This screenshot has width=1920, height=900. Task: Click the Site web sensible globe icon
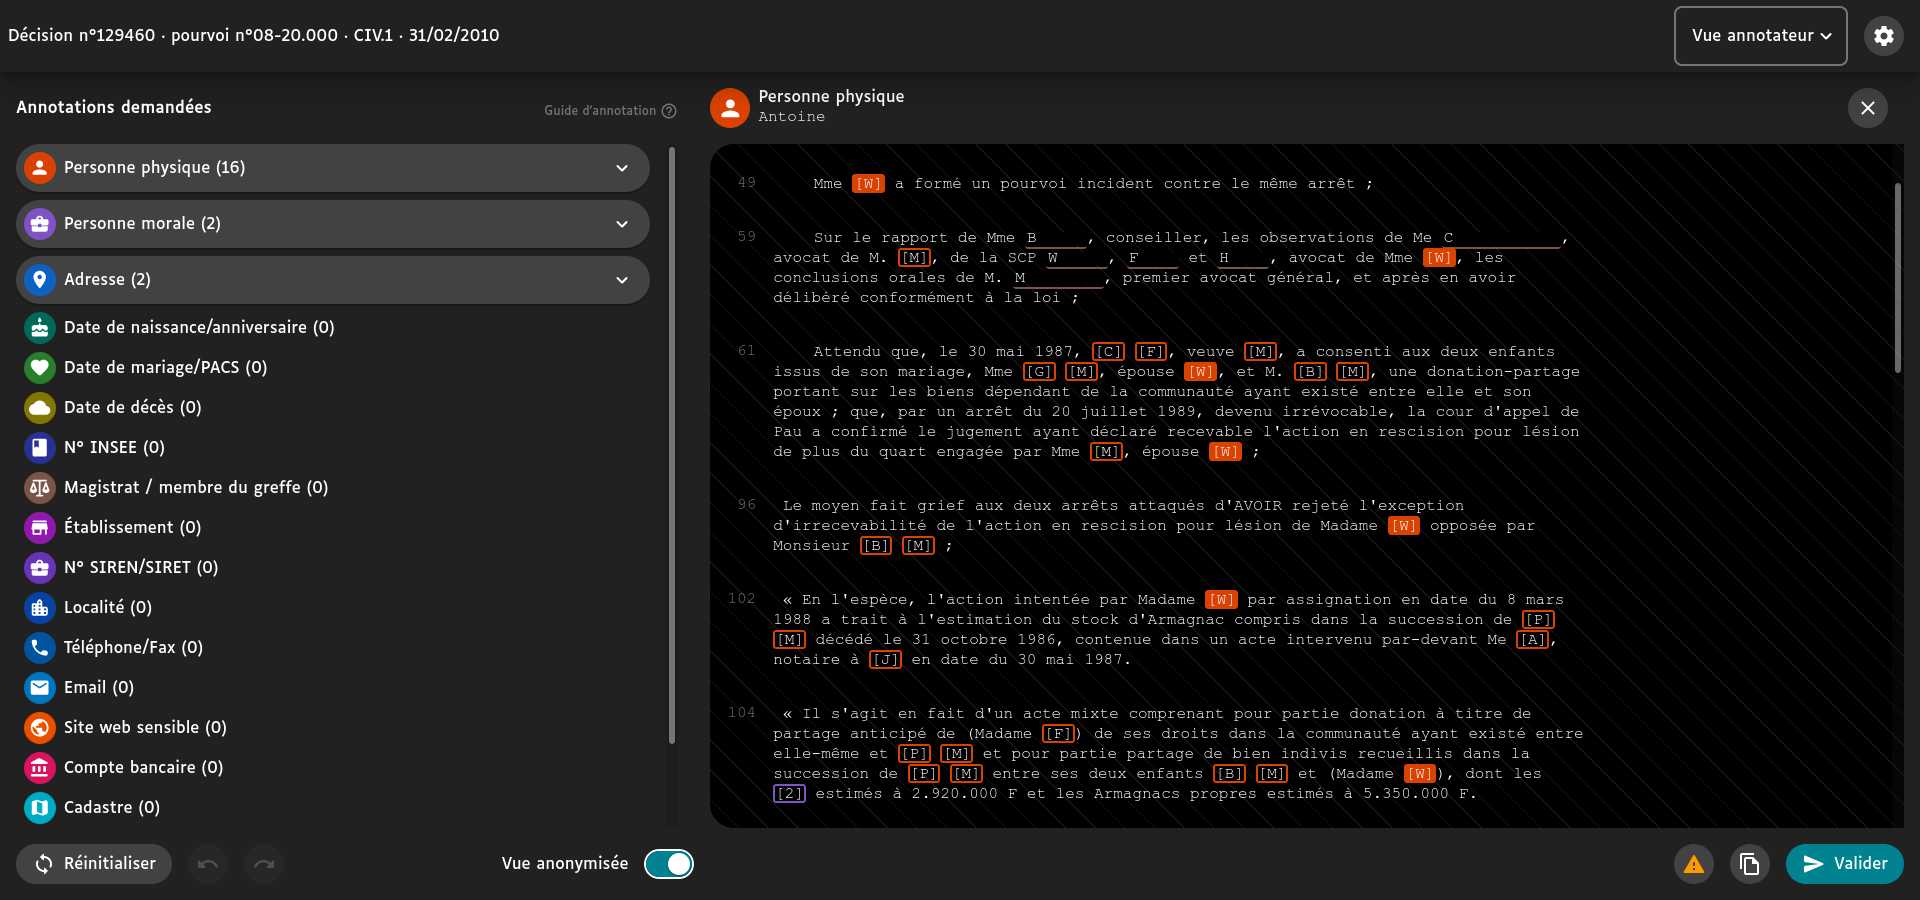pyautogui.click(x=40, y=727)
